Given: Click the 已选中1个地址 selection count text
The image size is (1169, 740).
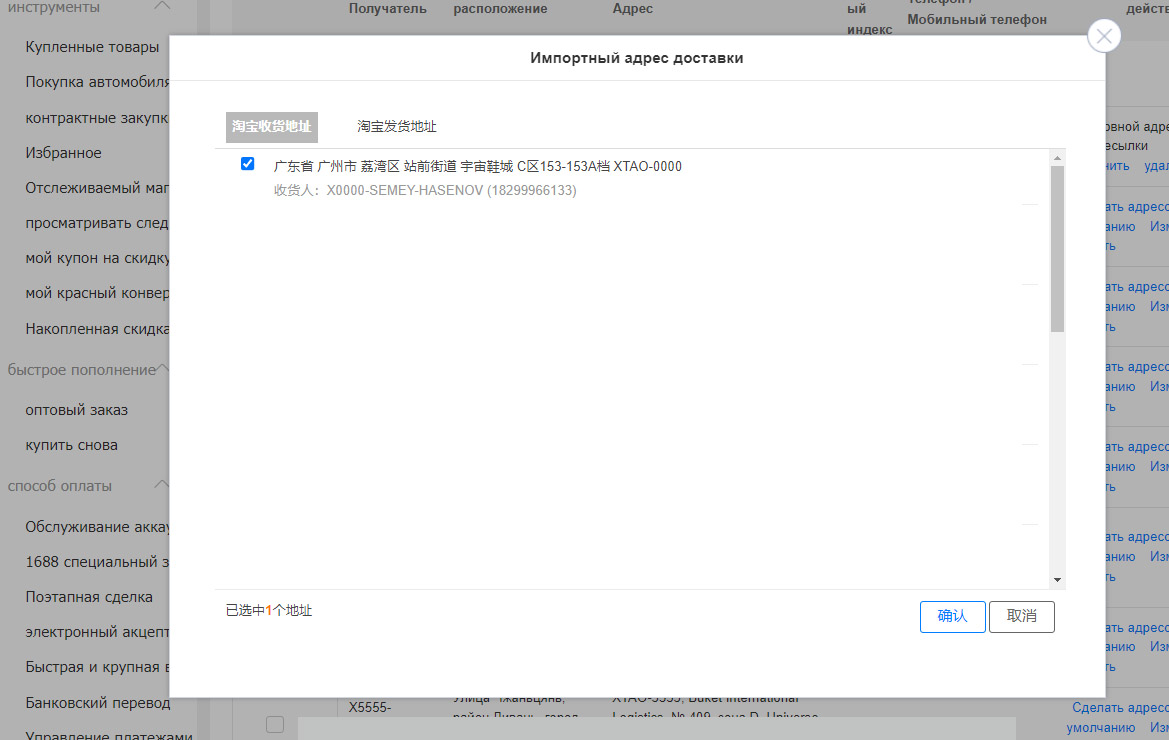Looking at the screenshot, I should click(x=269, y=610).
